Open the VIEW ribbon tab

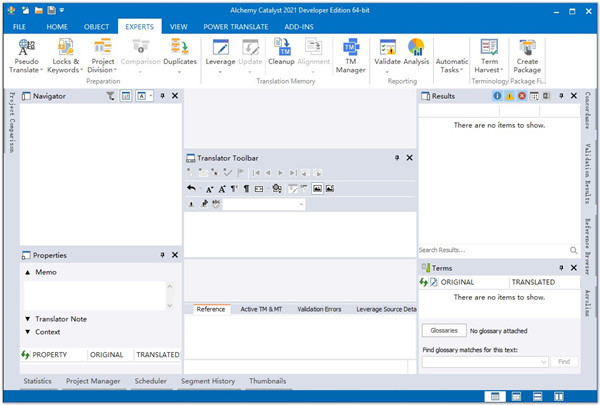tap(179, 27)
